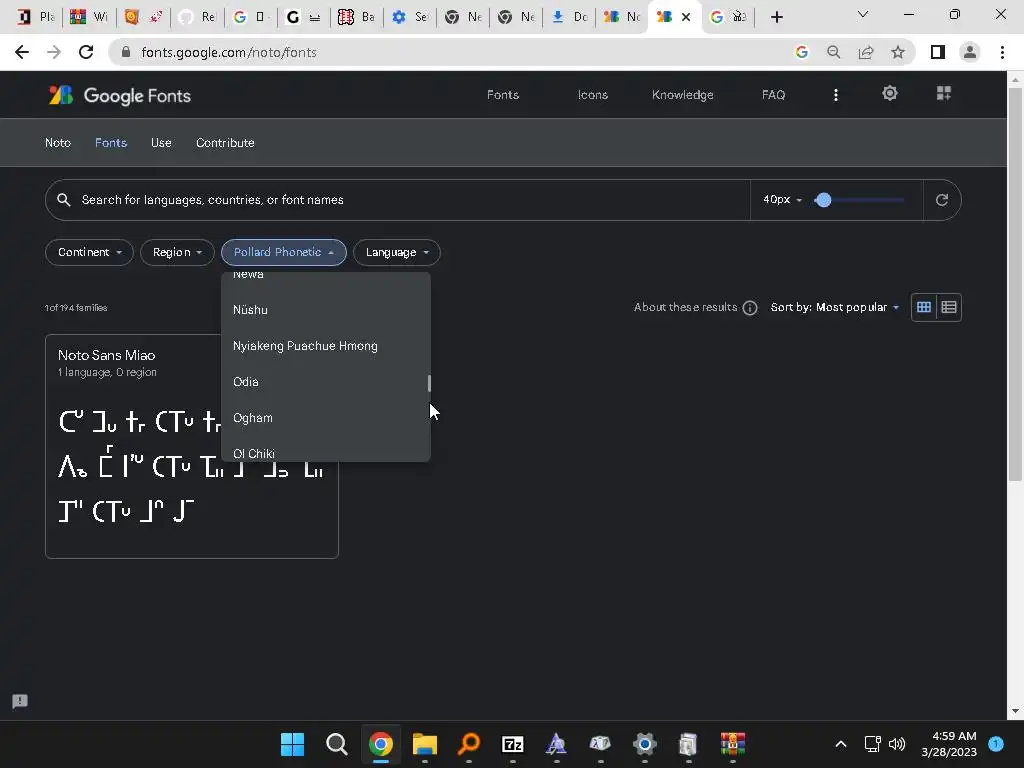
Task: Open the Noto tab
Action: 57,143
